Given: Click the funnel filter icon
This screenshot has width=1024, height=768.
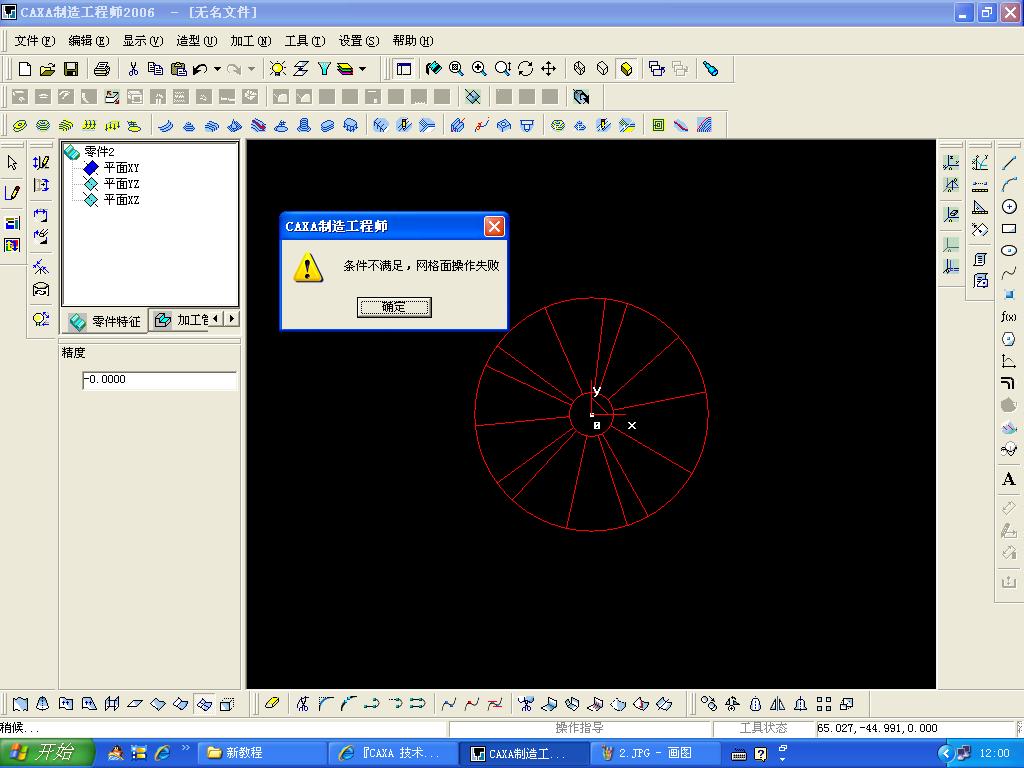Looking at the screenshot, I should (x=324, y=69).
